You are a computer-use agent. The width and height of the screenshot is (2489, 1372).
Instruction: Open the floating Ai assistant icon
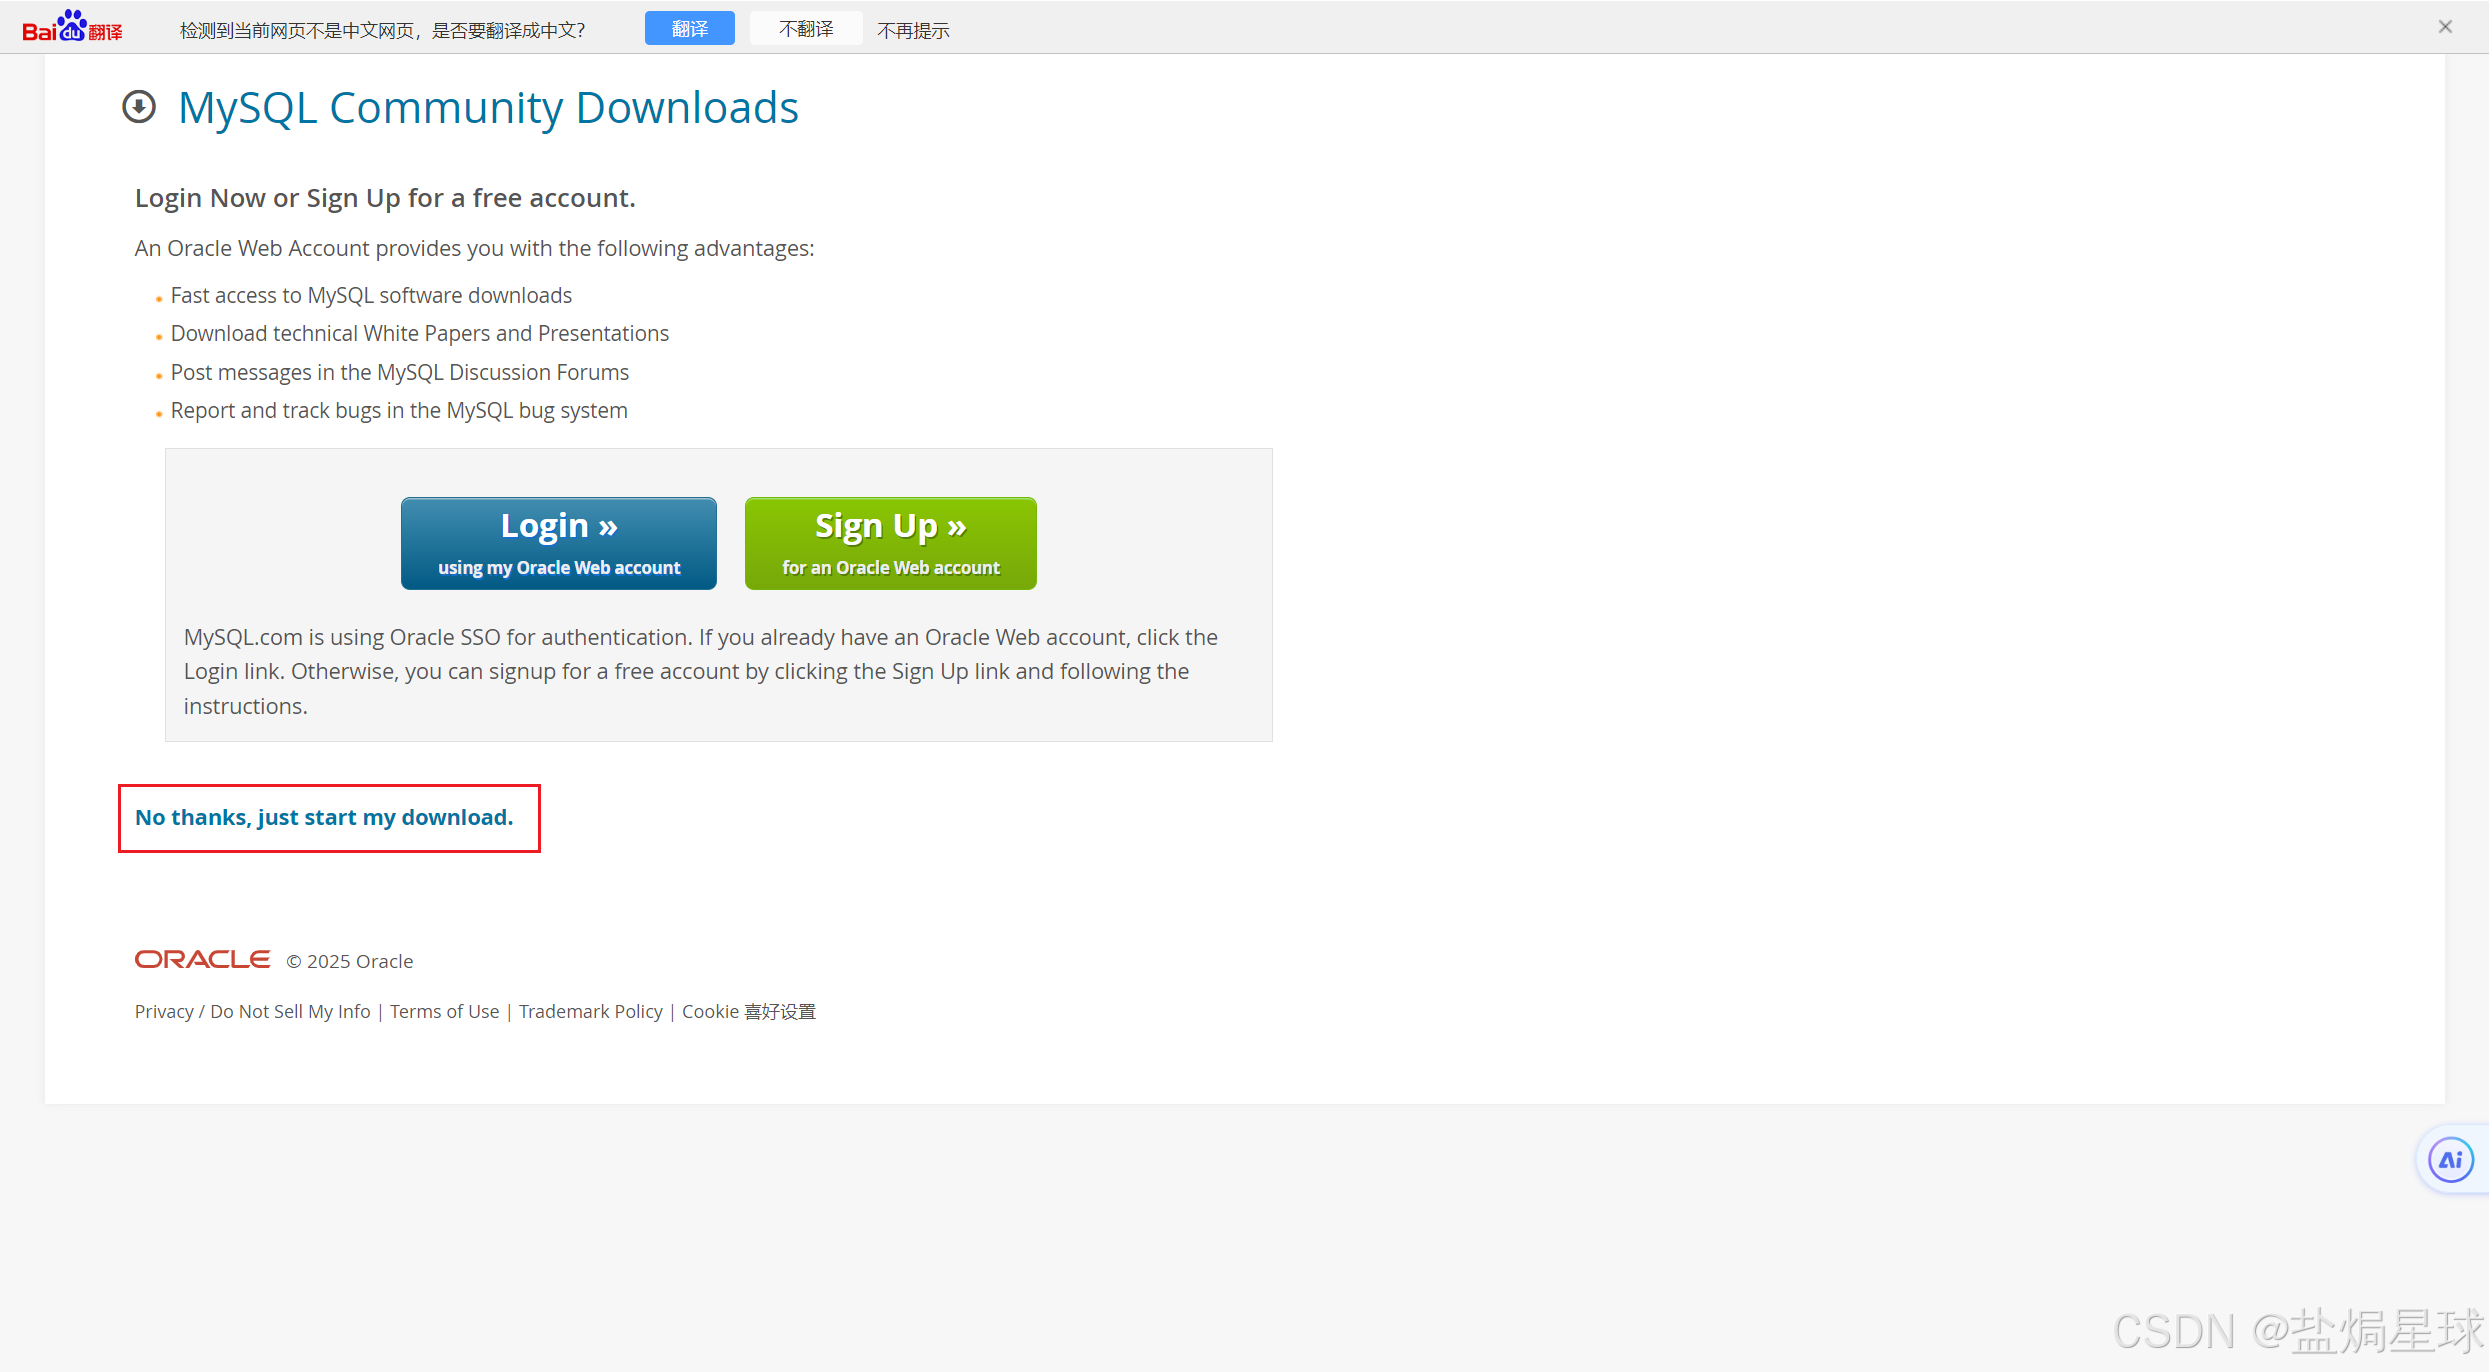2451,1160
